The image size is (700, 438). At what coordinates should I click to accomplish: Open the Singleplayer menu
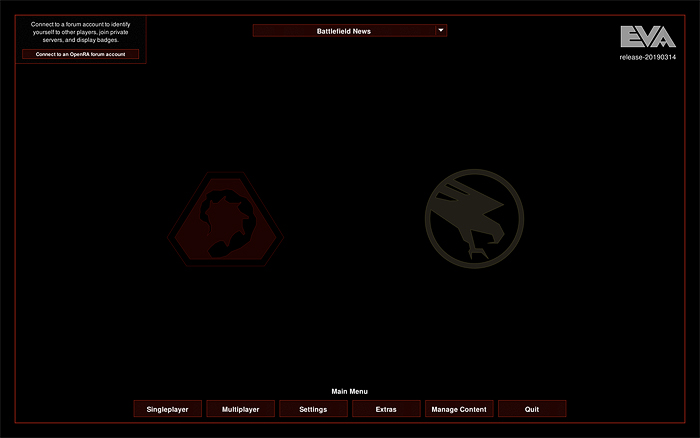168,409
